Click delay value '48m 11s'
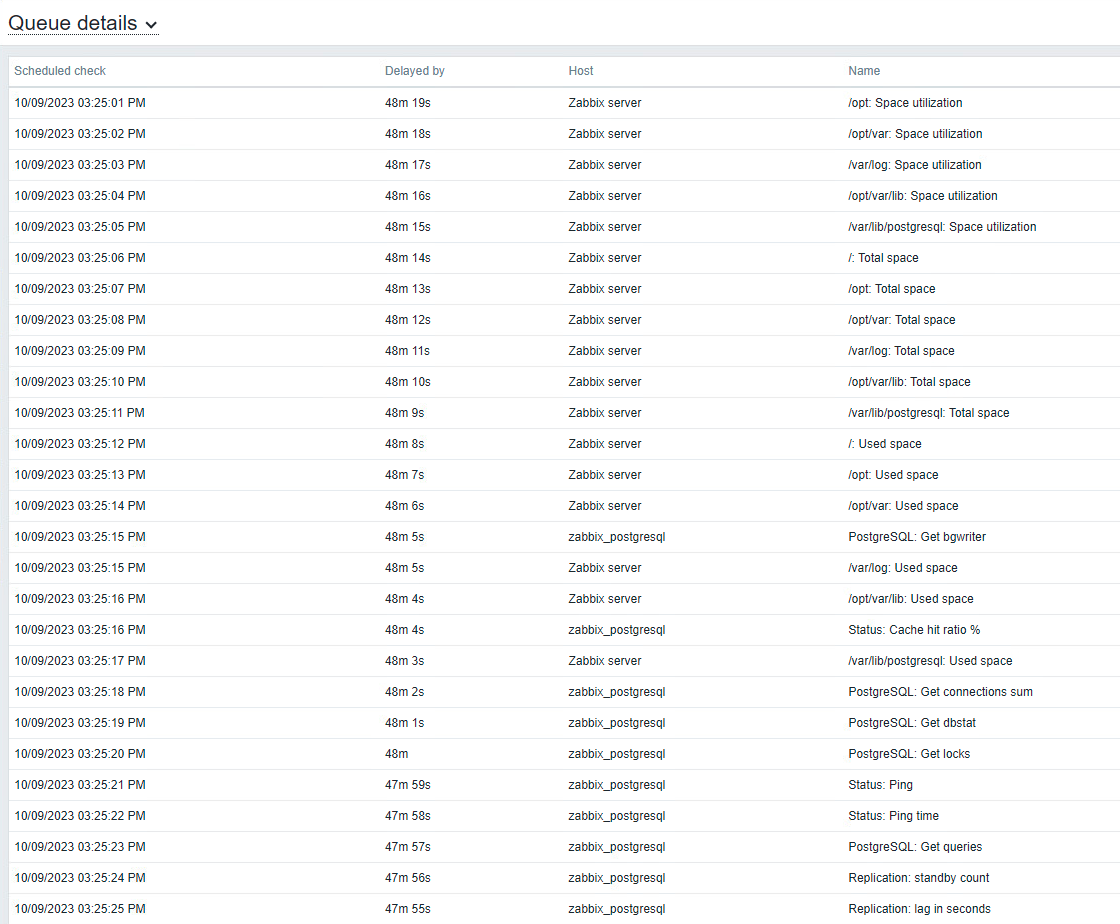The height and width of the screenshot is (924, 1120). click(x=408, y=351)
